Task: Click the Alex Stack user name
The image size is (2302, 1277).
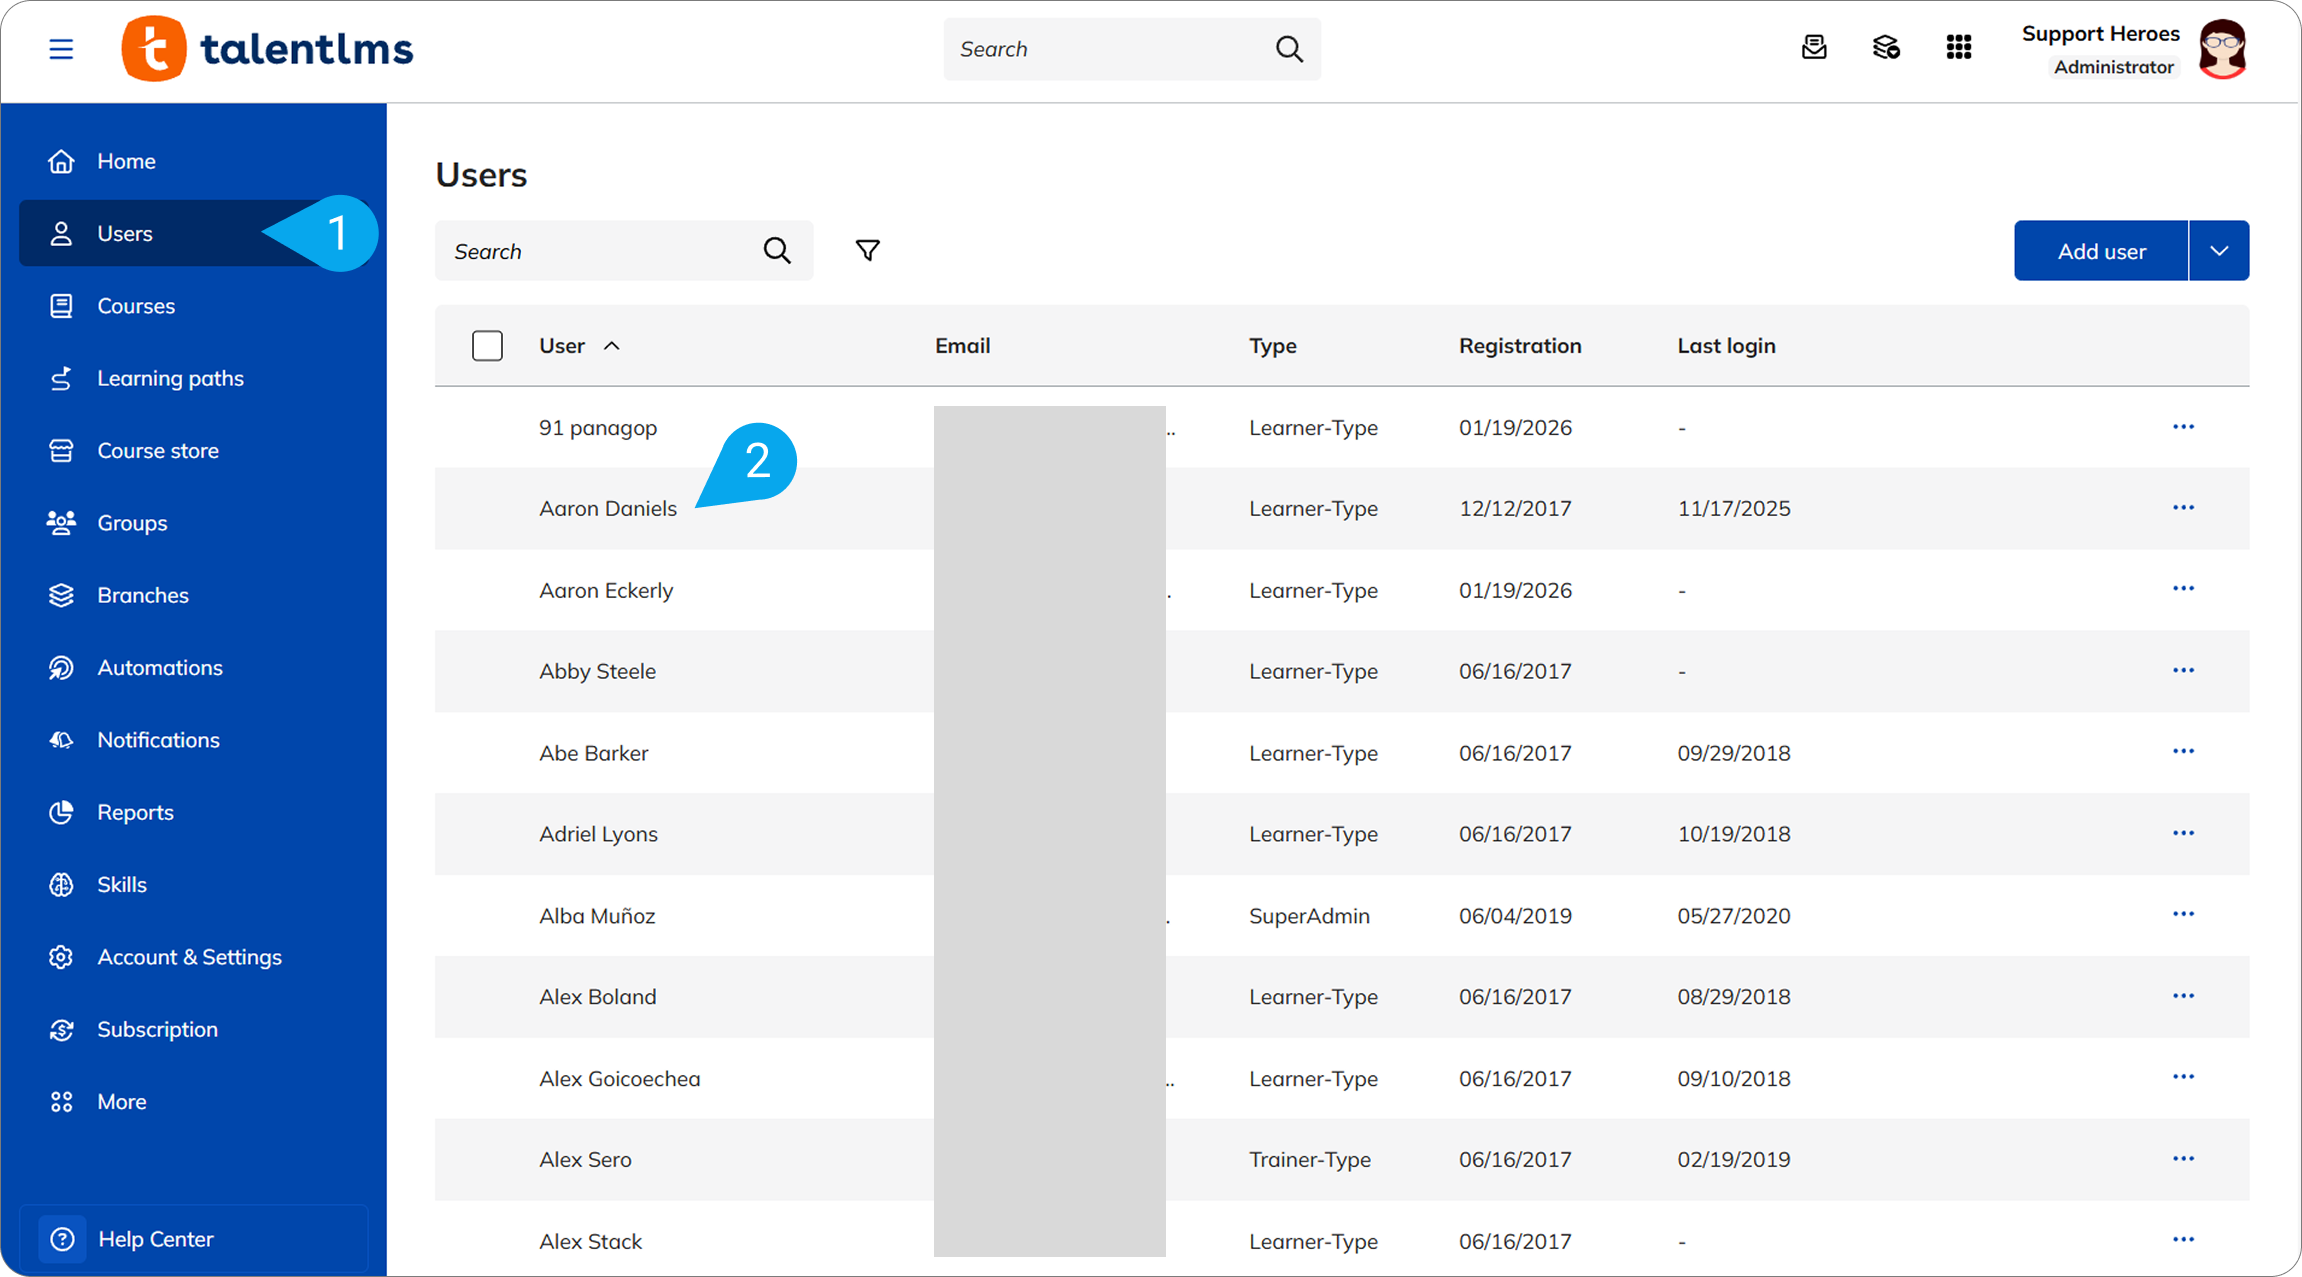Action: [x=591, y=1242]
